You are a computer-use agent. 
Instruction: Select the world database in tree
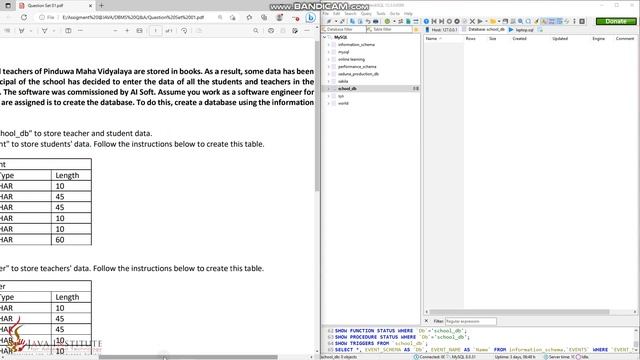pyautogui.click(x=343, y=103)
